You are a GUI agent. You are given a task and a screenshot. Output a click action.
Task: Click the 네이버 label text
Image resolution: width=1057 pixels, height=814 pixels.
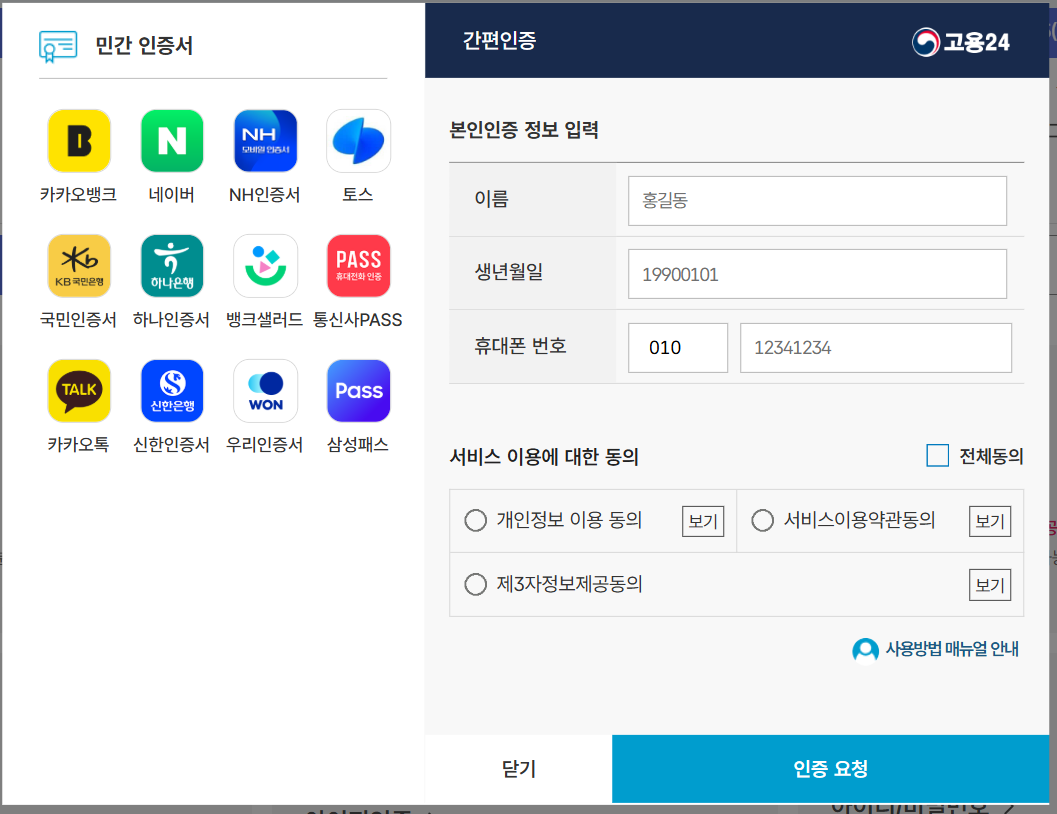[x=172, y=195]
